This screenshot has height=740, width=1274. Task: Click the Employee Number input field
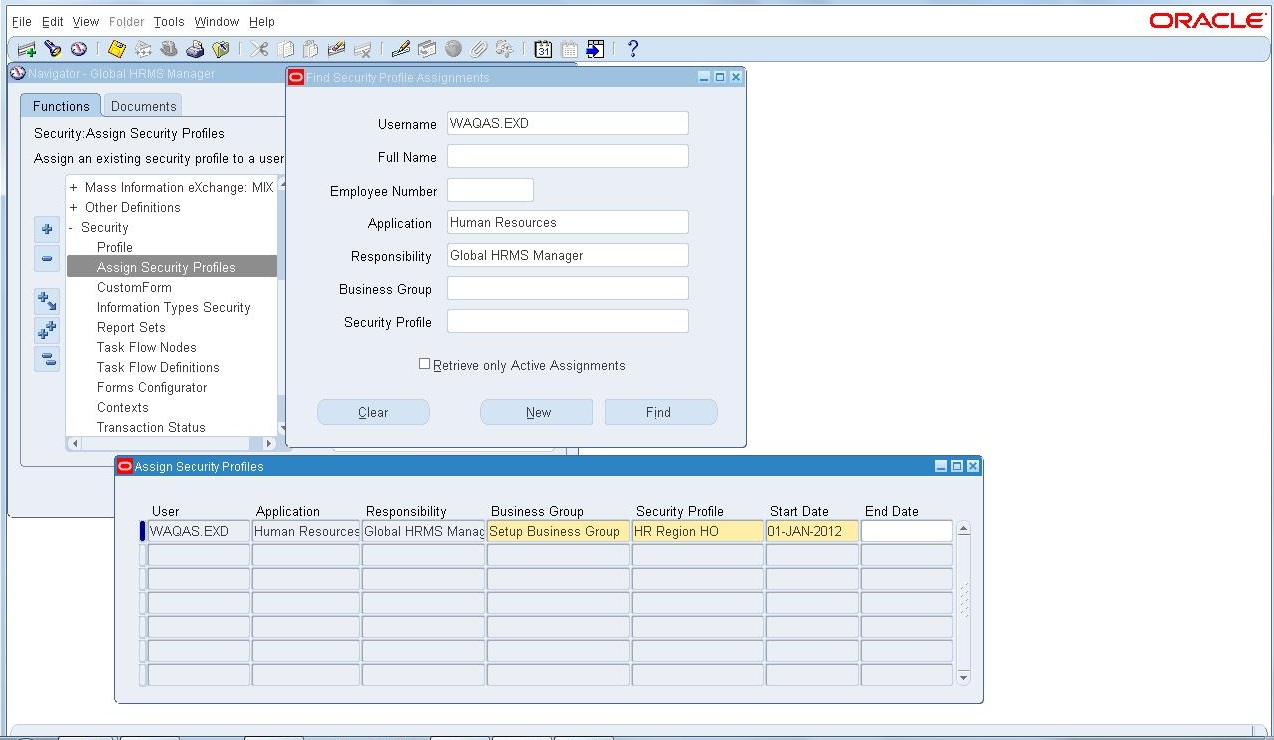point(490,190)
